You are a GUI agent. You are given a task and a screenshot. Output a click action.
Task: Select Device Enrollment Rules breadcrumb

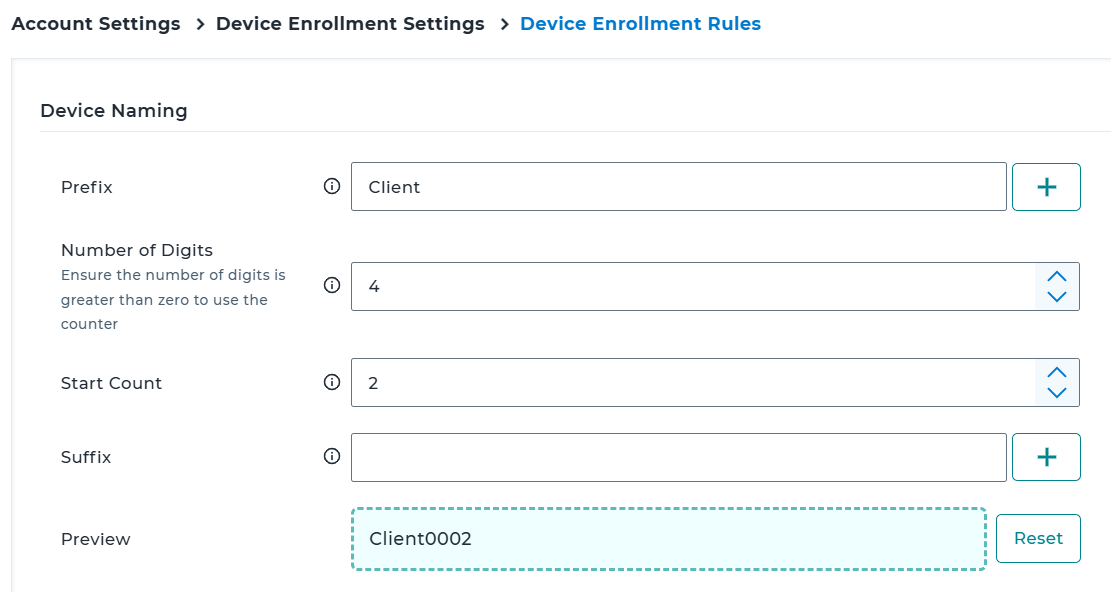point(640,24)
